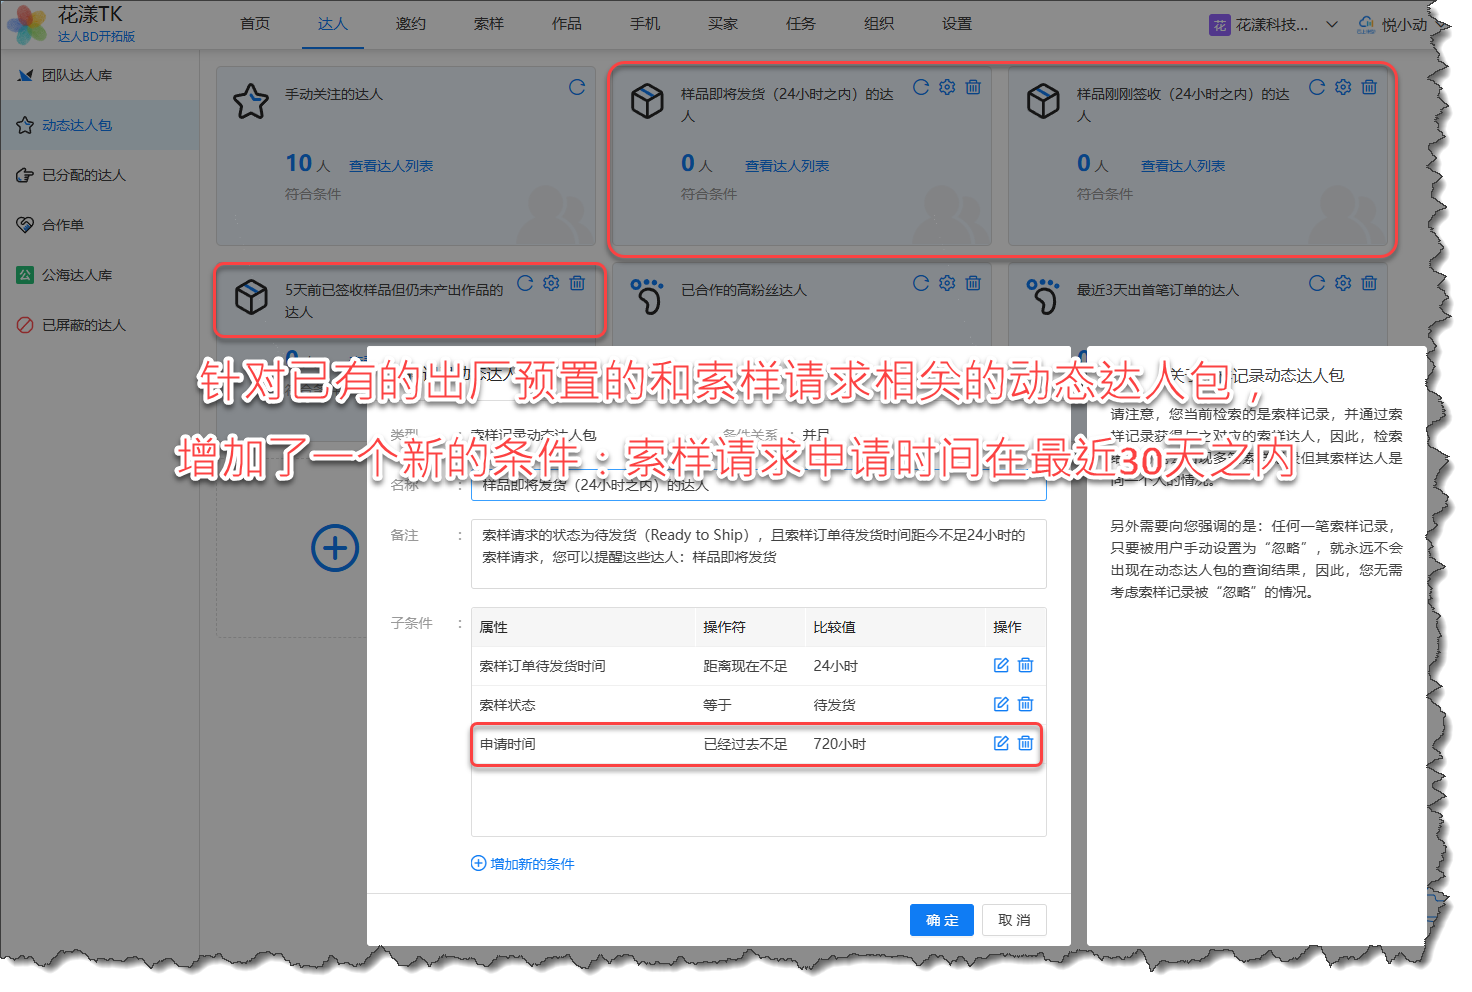Click the 确定 button
This screenshot has width=1472, height=992.
click(941, 920)
